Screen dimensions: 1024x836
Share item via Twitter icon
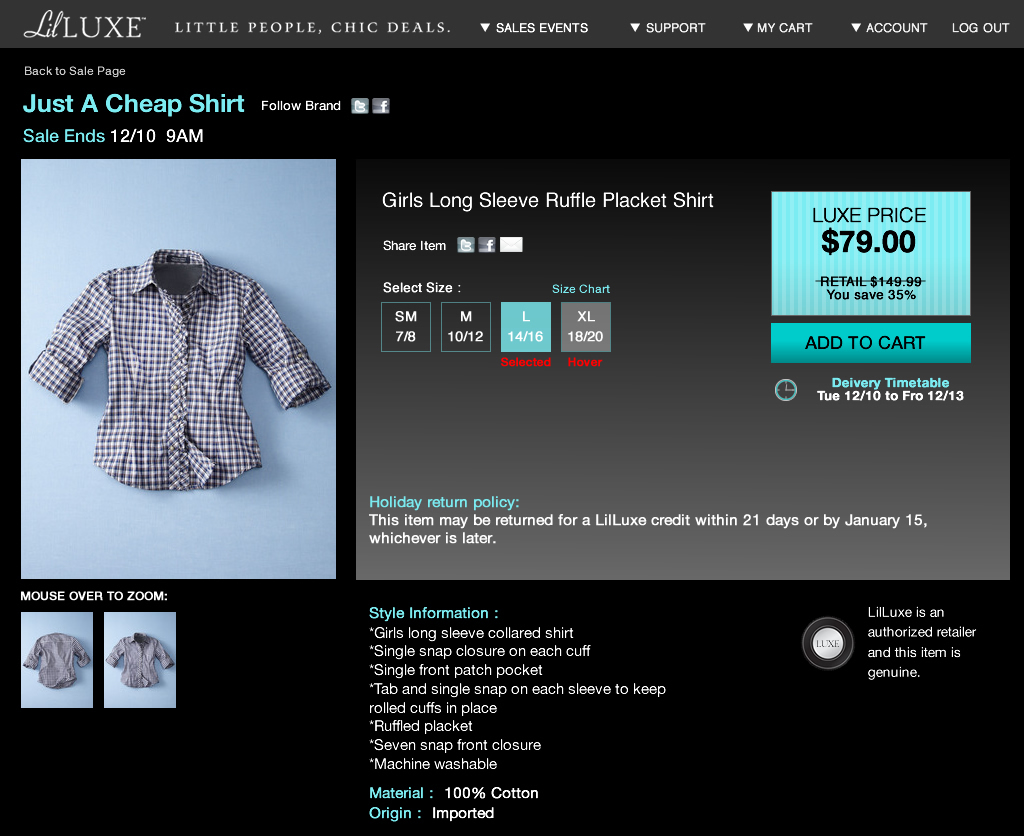coord(466,245)
